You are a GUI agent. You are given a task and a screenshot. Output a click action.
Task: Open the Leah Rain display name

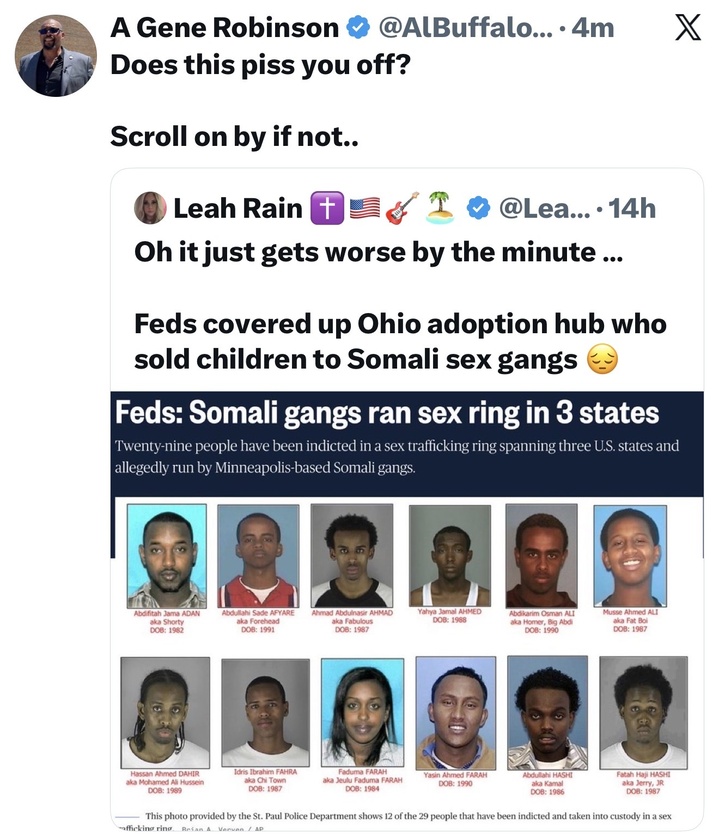(x=237, y=207)
